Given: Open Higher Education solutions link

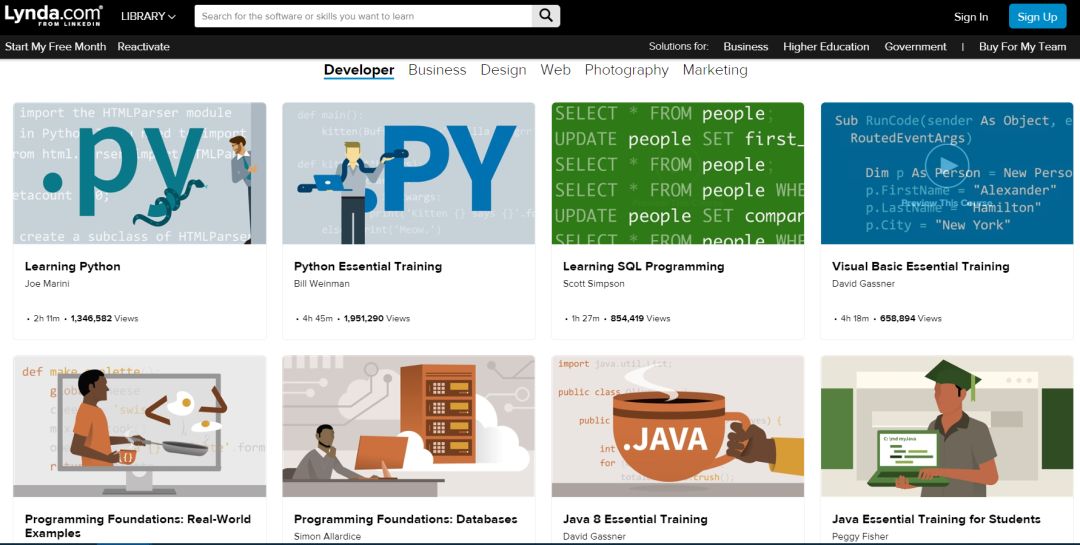Looking at the screenshot, I should (826, 47).
